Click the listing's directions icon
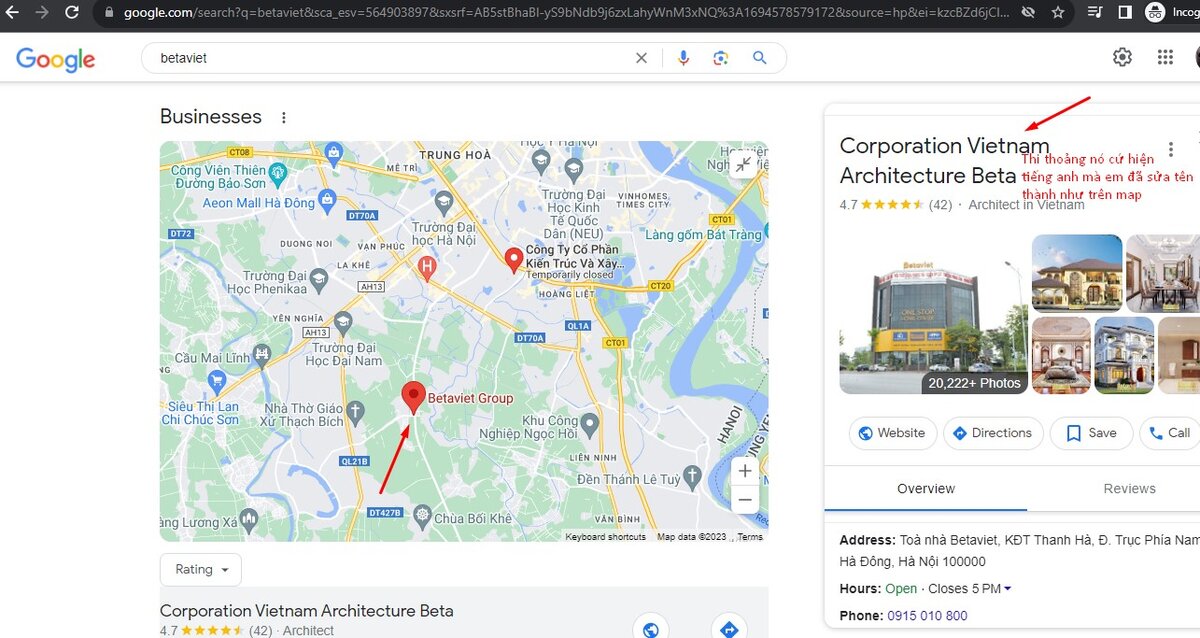 coord(729,628)
